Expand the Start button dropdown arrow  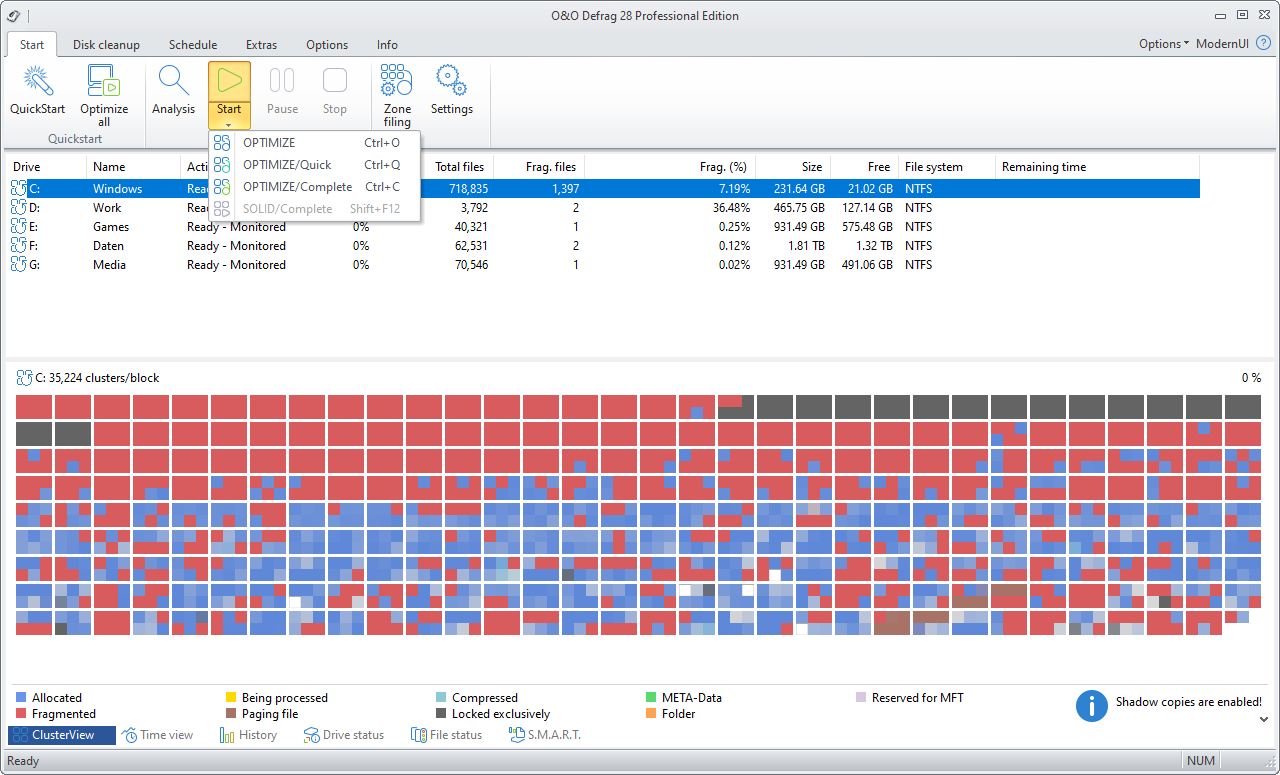(x=229, y=124)
